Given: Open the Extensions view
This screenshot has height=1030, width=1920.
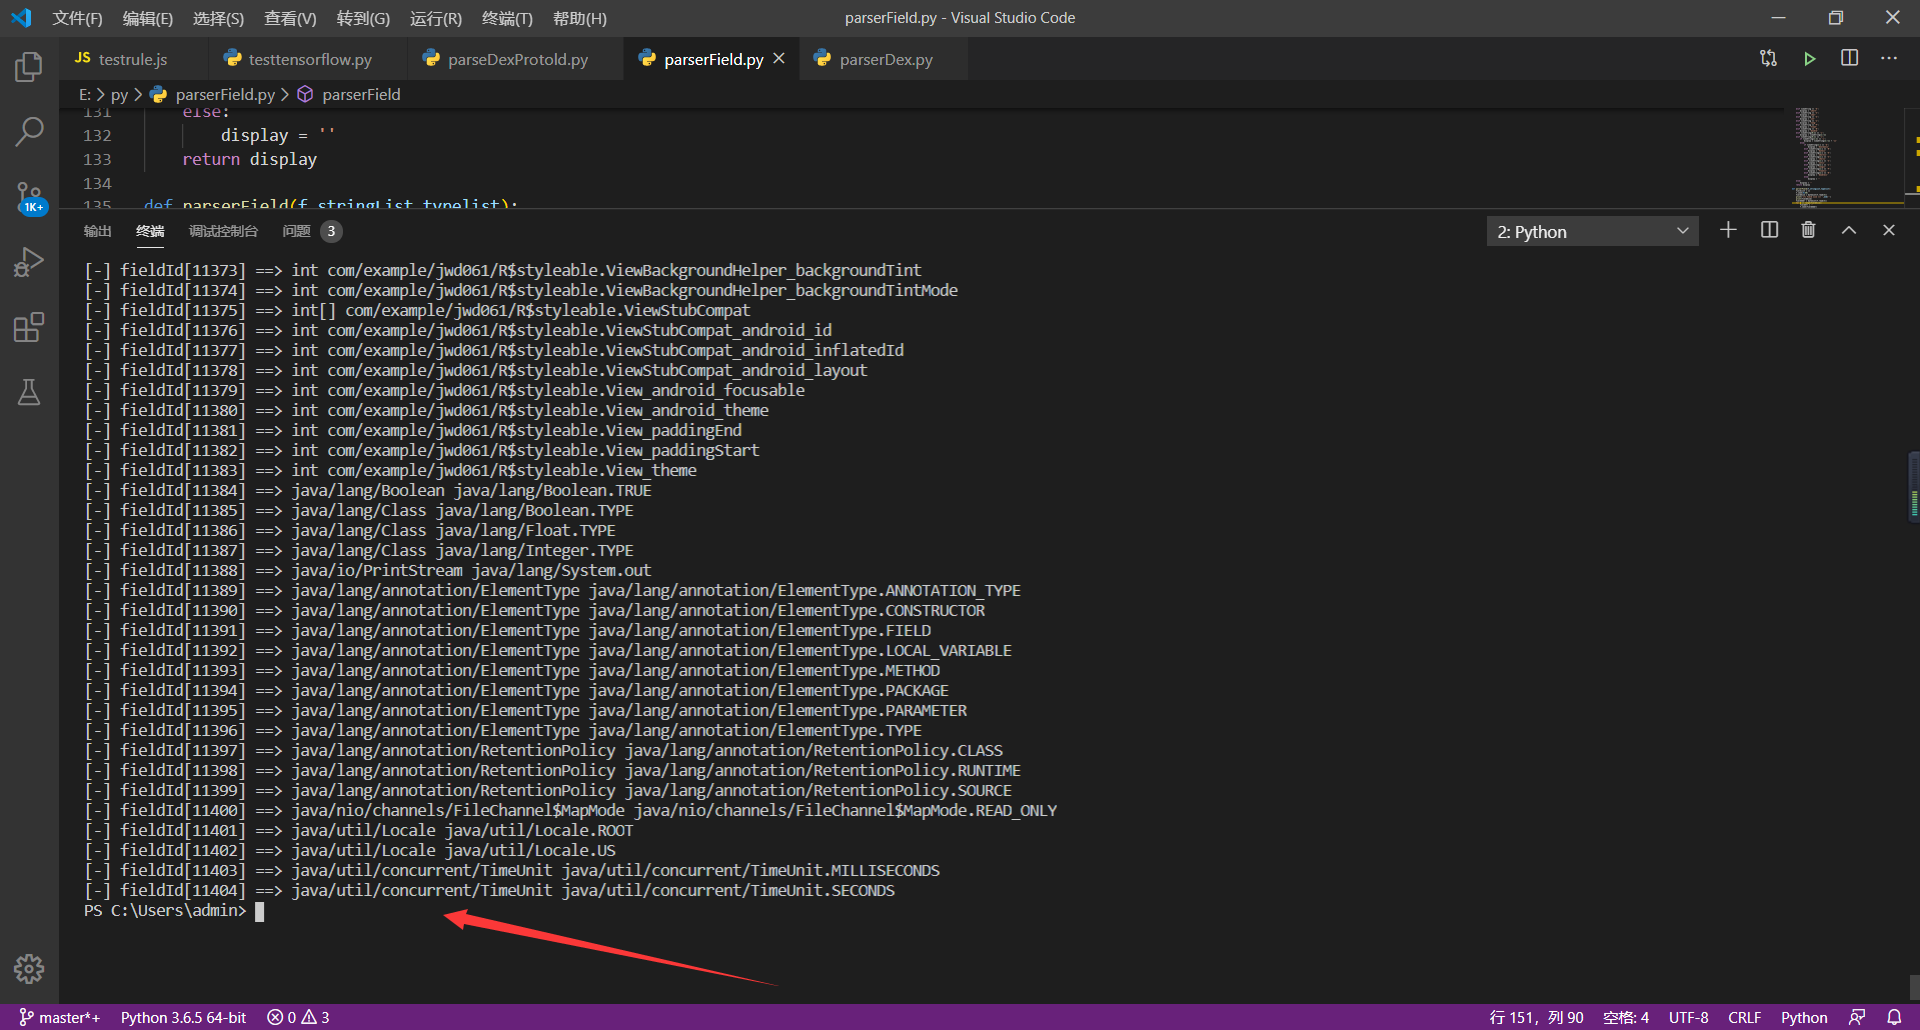Looking at the screenshot, I should coord(29,327).
